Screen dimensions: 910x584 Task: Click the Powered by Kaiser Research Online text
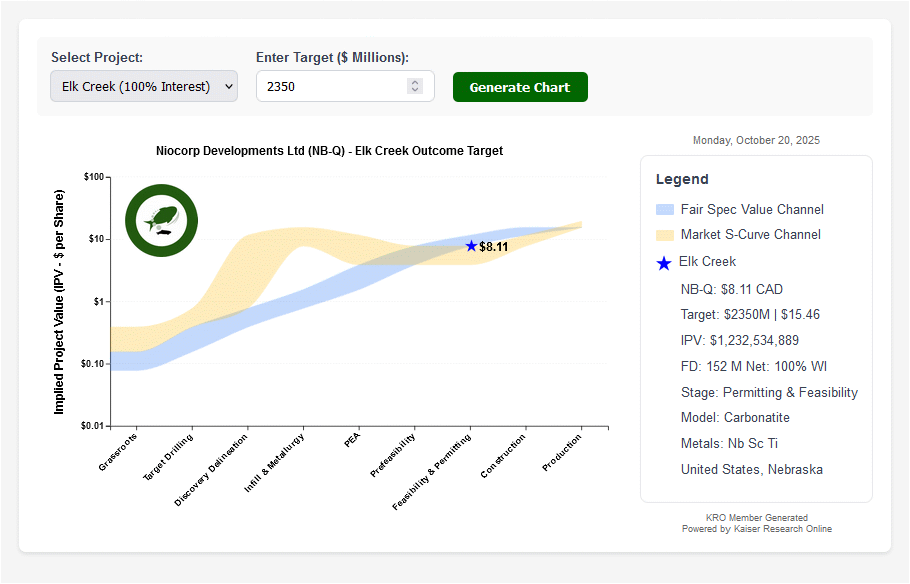pyautogui.click(x=757, y=529)
